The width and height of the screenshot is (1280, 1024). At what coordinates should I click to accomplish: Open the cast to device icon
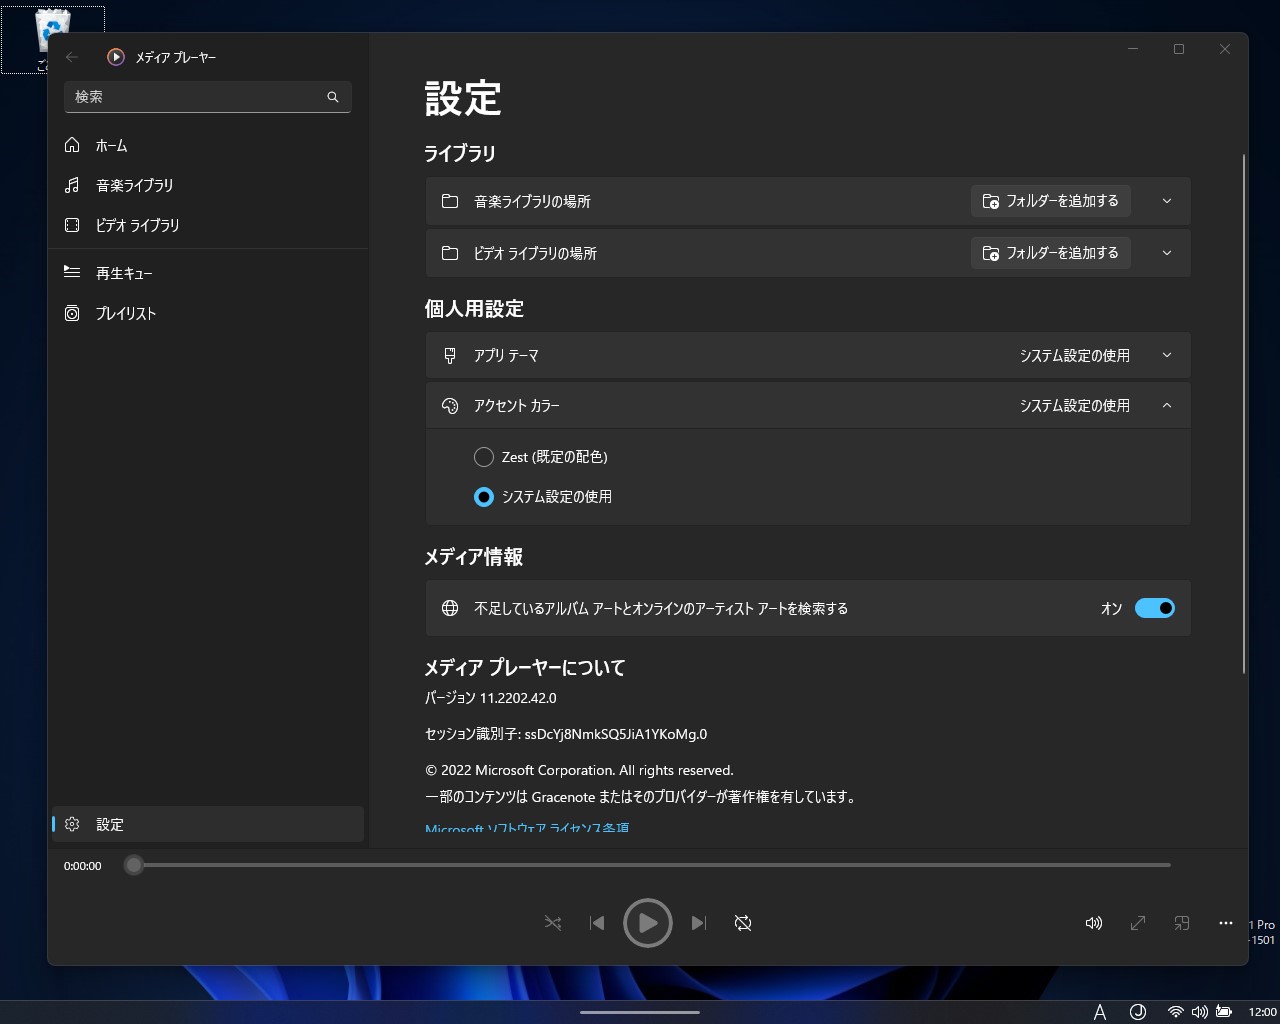pyautogui.click(x=1181, y=923)
